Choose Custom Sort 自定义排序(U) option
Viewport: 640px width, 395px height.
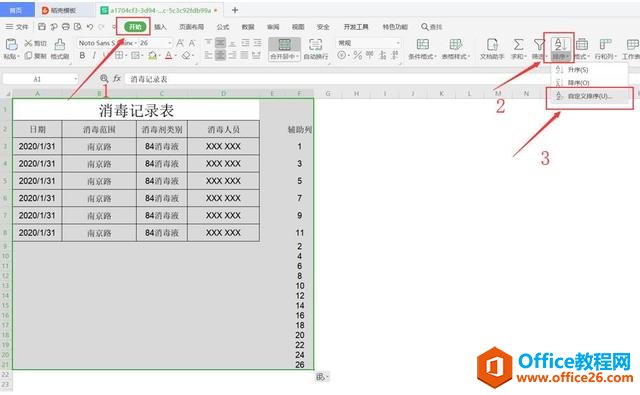tap(589, 97)
